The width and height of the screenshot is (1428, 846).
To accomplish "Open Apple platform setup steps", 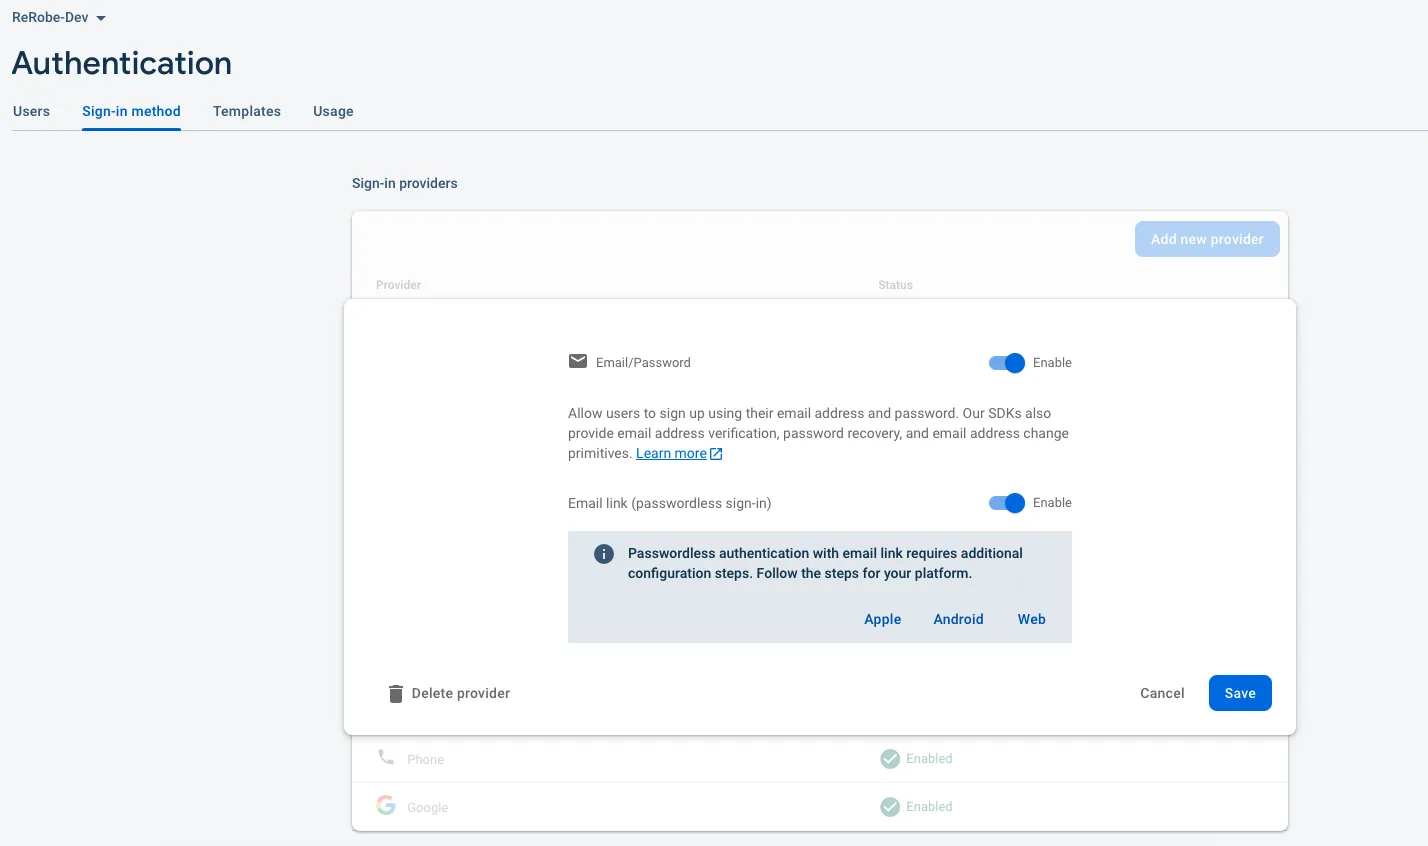I will [883, 619].
